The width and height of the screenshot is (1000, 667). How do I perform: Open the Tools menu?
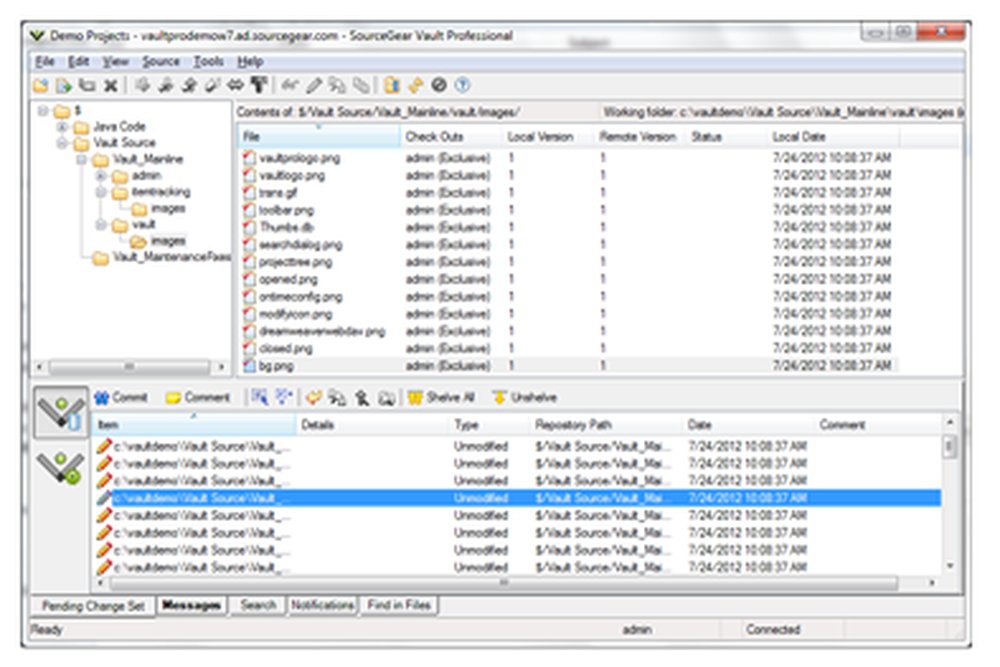click(x=209, y=61)
